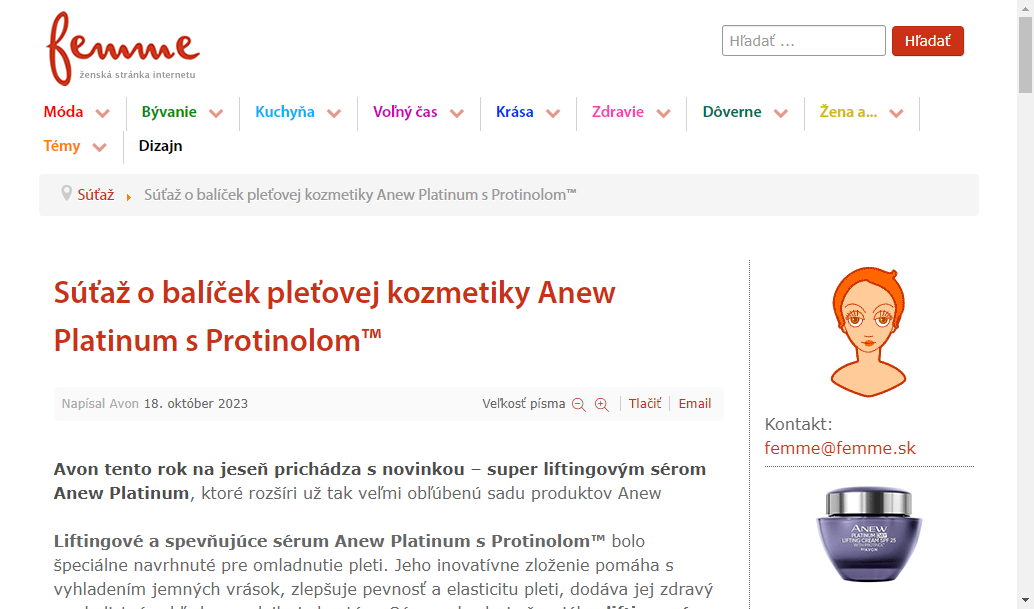Expand the Žena a... menu chevron
The width and height of the screenshot is (1034, 609).
[x=896, y=113]
